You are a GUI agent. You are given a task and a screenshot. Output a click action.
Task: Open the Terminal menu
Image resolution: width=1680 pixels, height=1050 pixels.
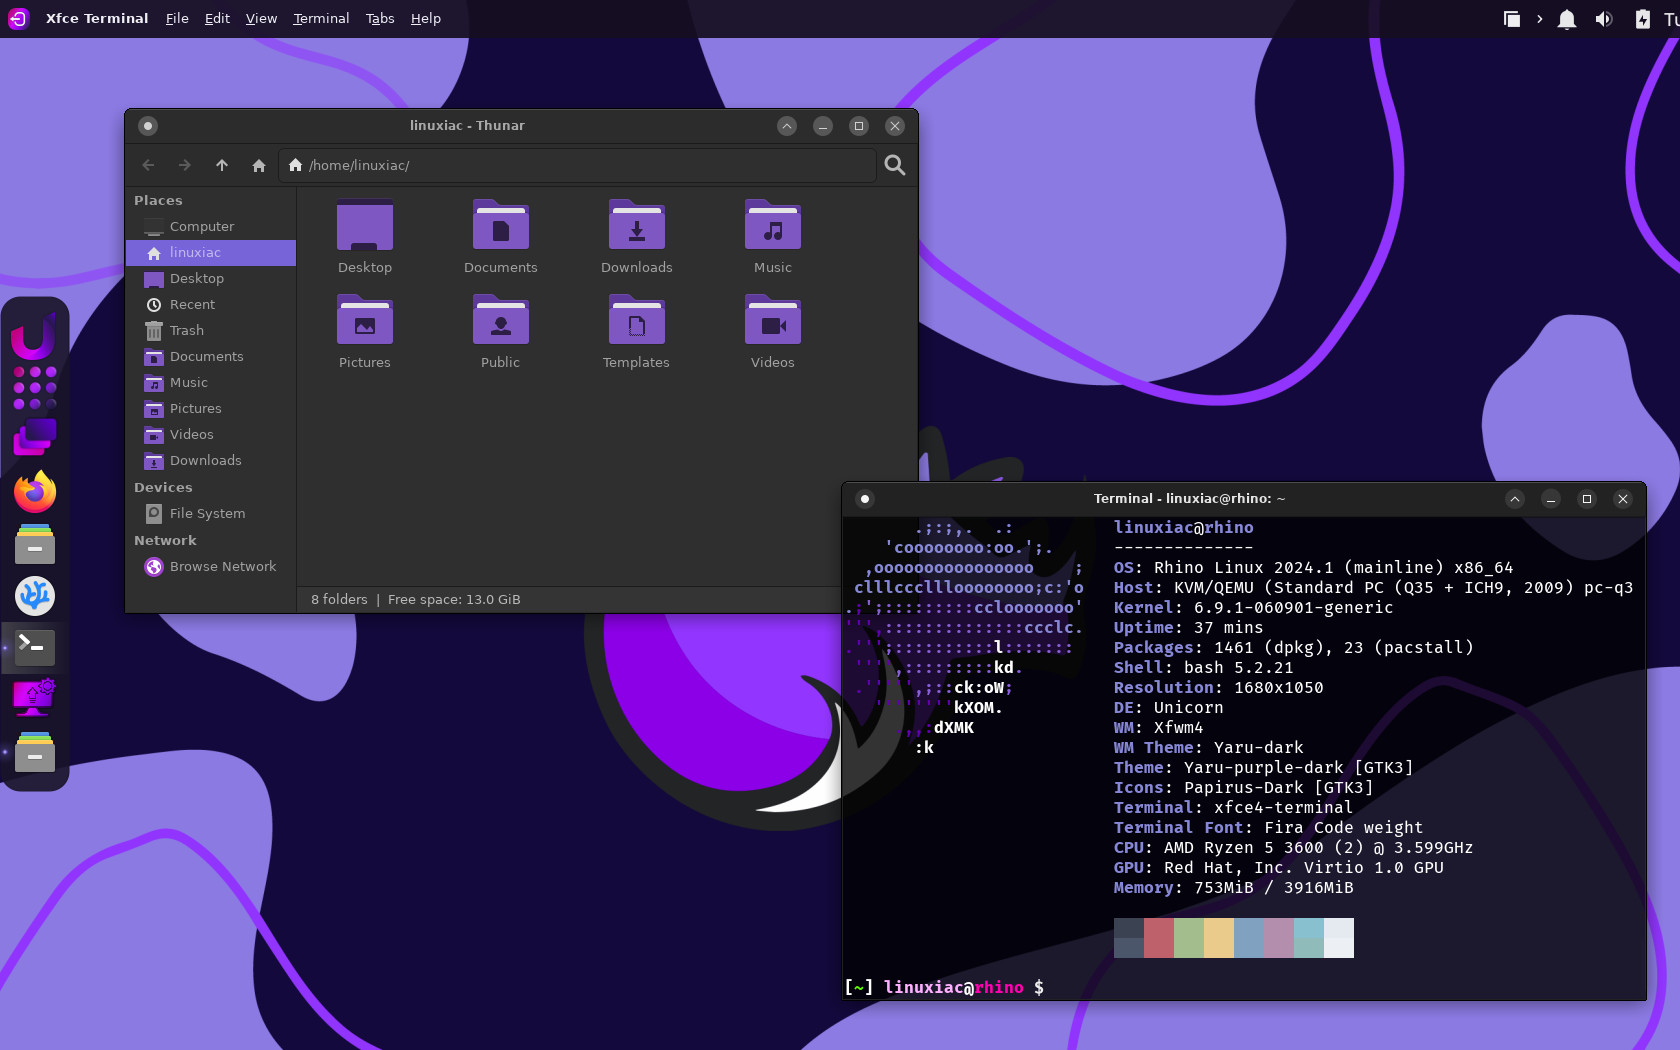[321, 18]
